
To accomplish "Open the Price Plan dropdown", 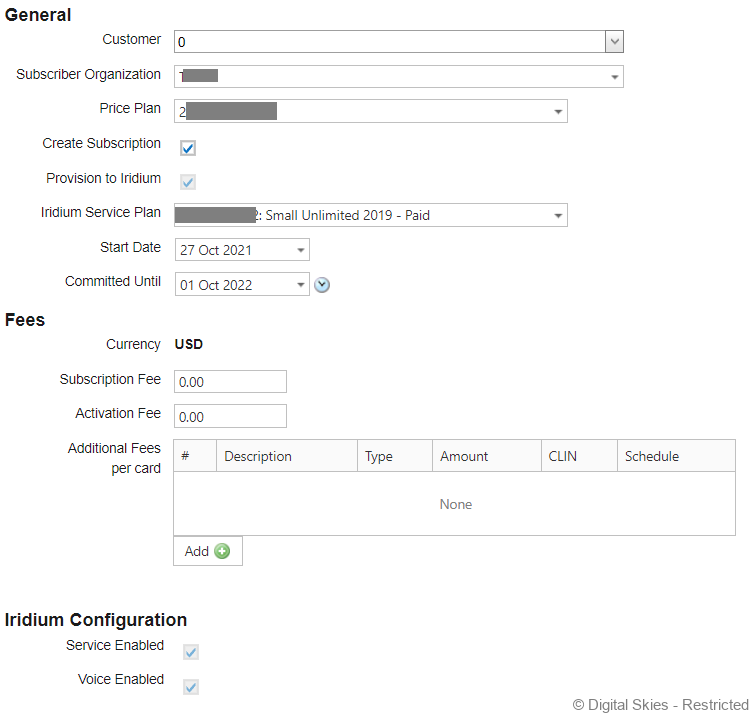I will (557, 112).
